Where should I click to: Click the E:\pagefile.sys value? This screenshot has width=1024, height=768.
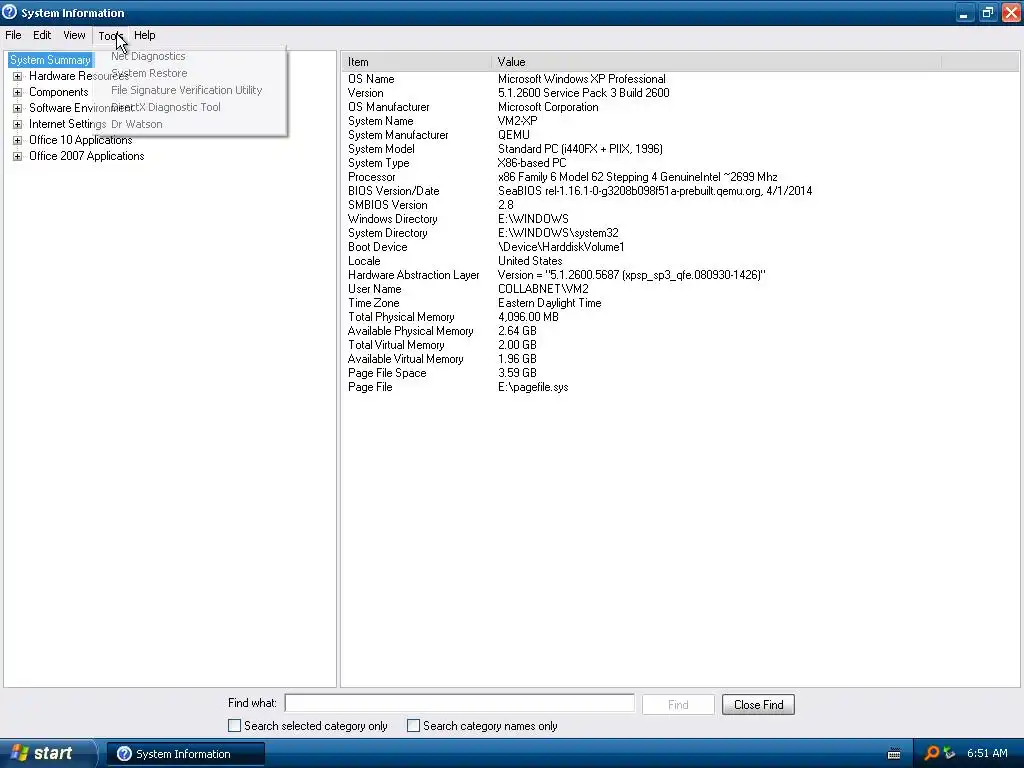[x=533, y=387]
